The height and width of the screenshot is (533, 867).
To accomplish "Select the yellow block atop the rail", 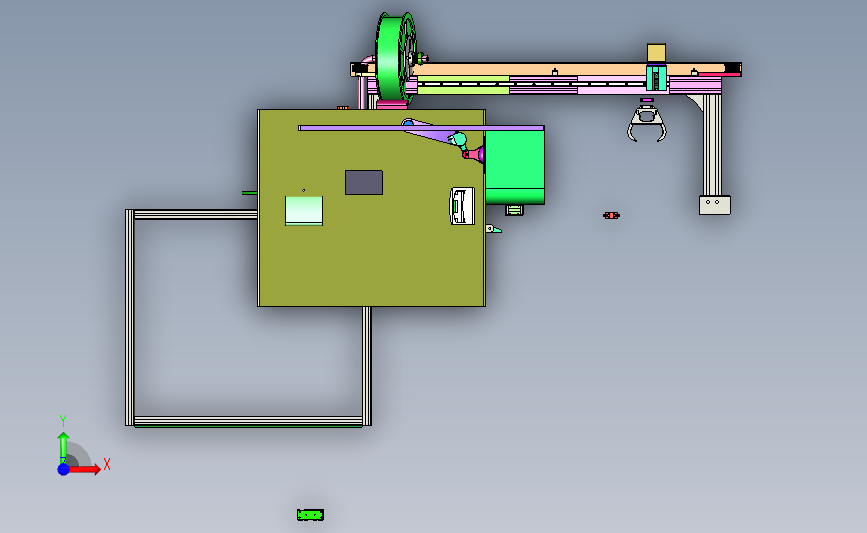I will pos(656,53).
